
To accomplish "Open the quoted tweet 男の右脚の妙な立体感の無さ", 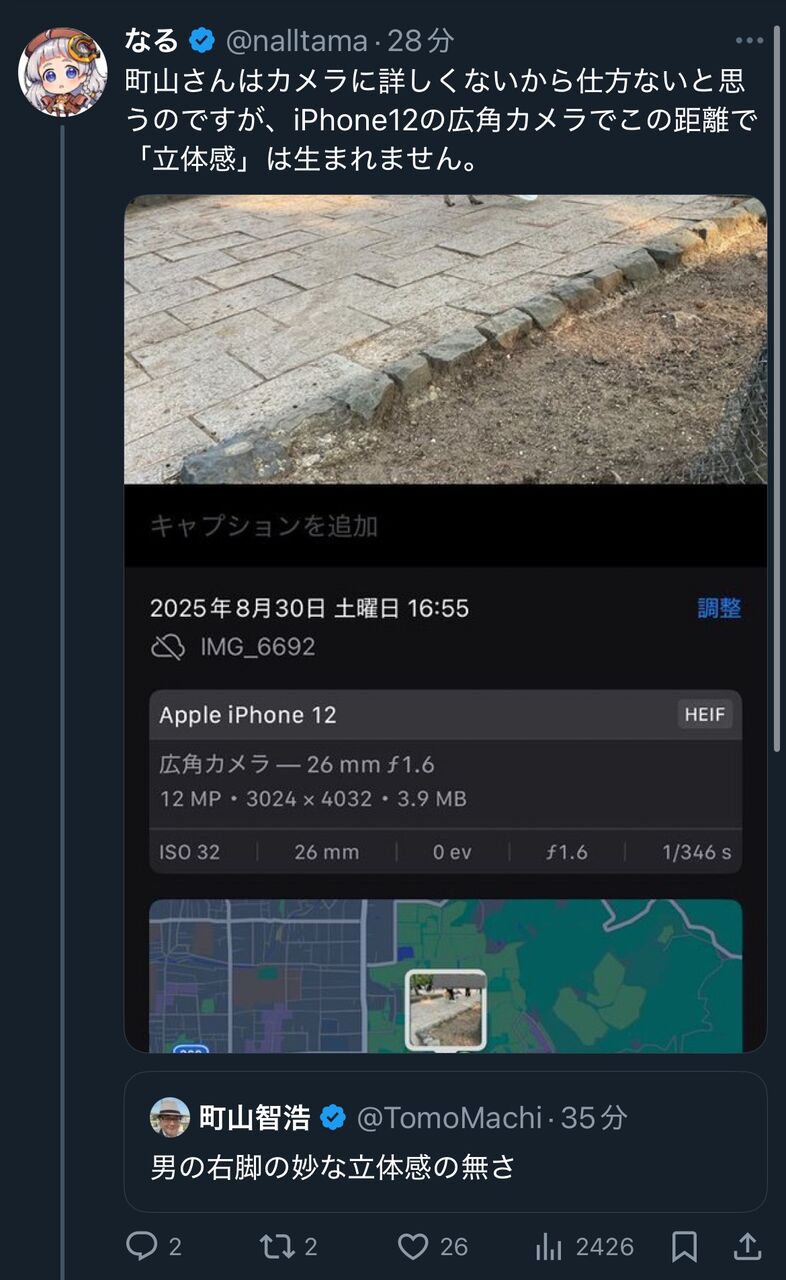I will [445, 1142].
